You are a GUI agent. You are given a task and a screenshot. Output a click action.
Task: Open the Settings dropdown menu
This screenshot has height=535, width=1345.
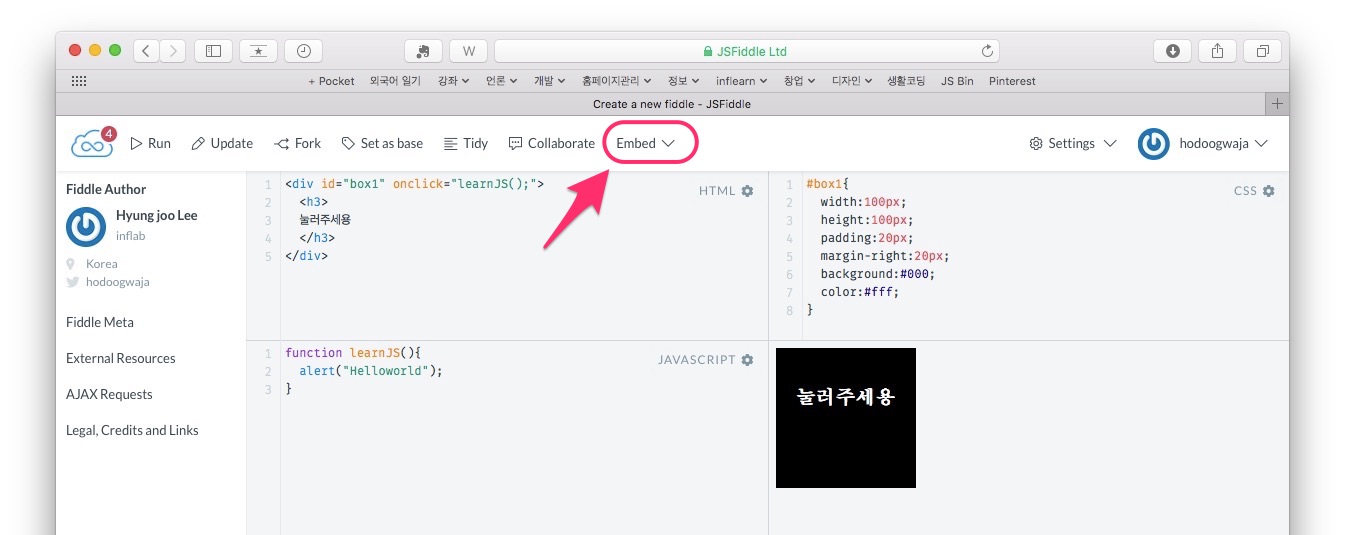pyautogui.click(x=1073, y=143)
